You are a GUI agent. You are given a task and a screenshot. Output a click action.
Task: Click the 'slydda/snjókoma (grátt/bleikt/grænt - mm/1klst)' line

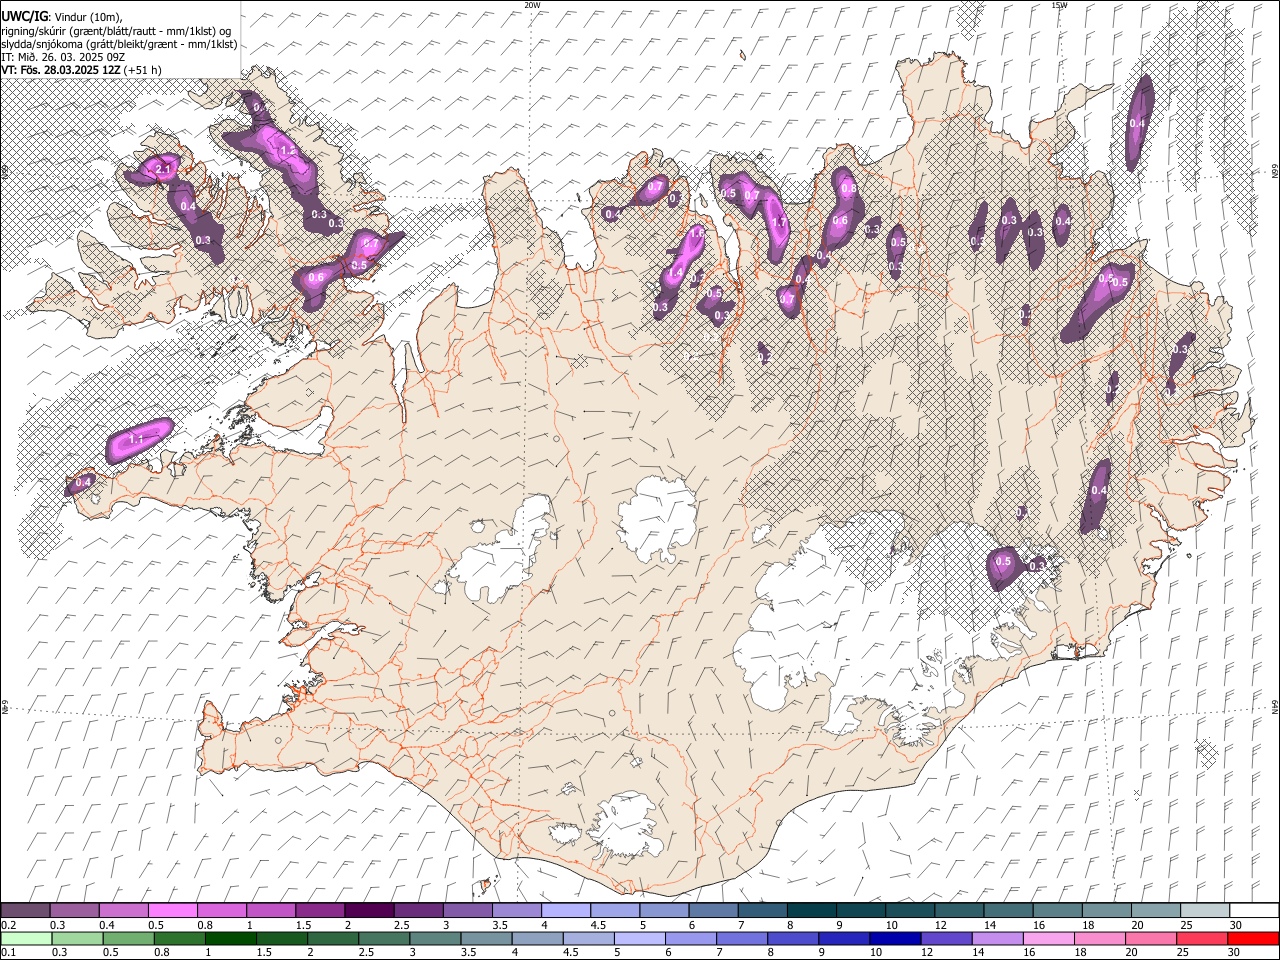click(119, 44)
